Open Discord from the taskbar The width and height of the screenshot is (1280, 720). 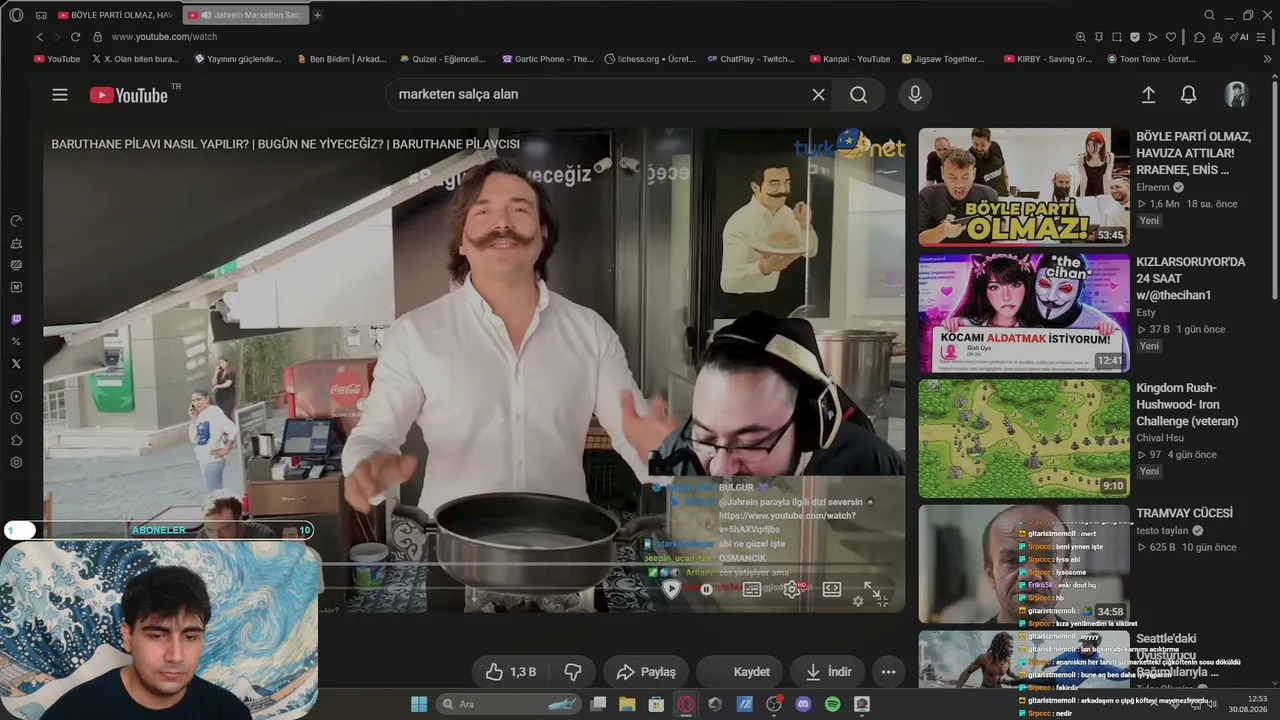point(803,704)
